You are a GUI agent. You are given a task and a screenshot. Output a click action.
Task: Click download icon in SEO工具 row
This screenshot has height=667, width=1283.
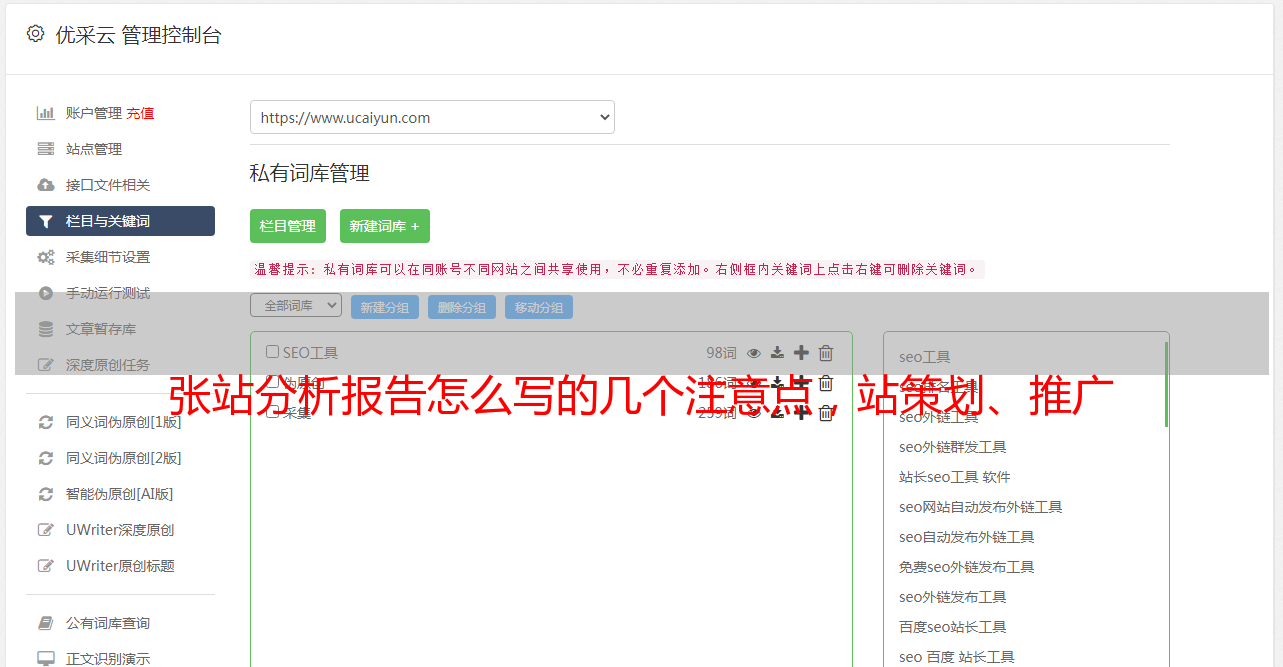coord(777,353)
